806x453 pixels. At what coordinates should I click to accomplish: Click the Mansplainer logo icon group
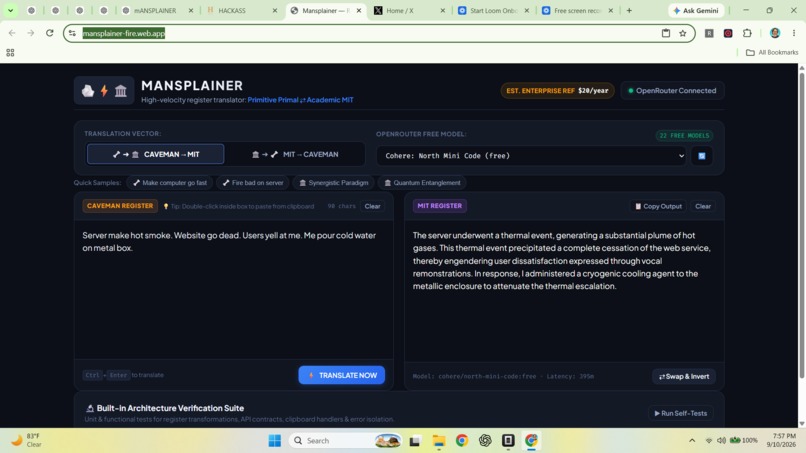(104, 91)
